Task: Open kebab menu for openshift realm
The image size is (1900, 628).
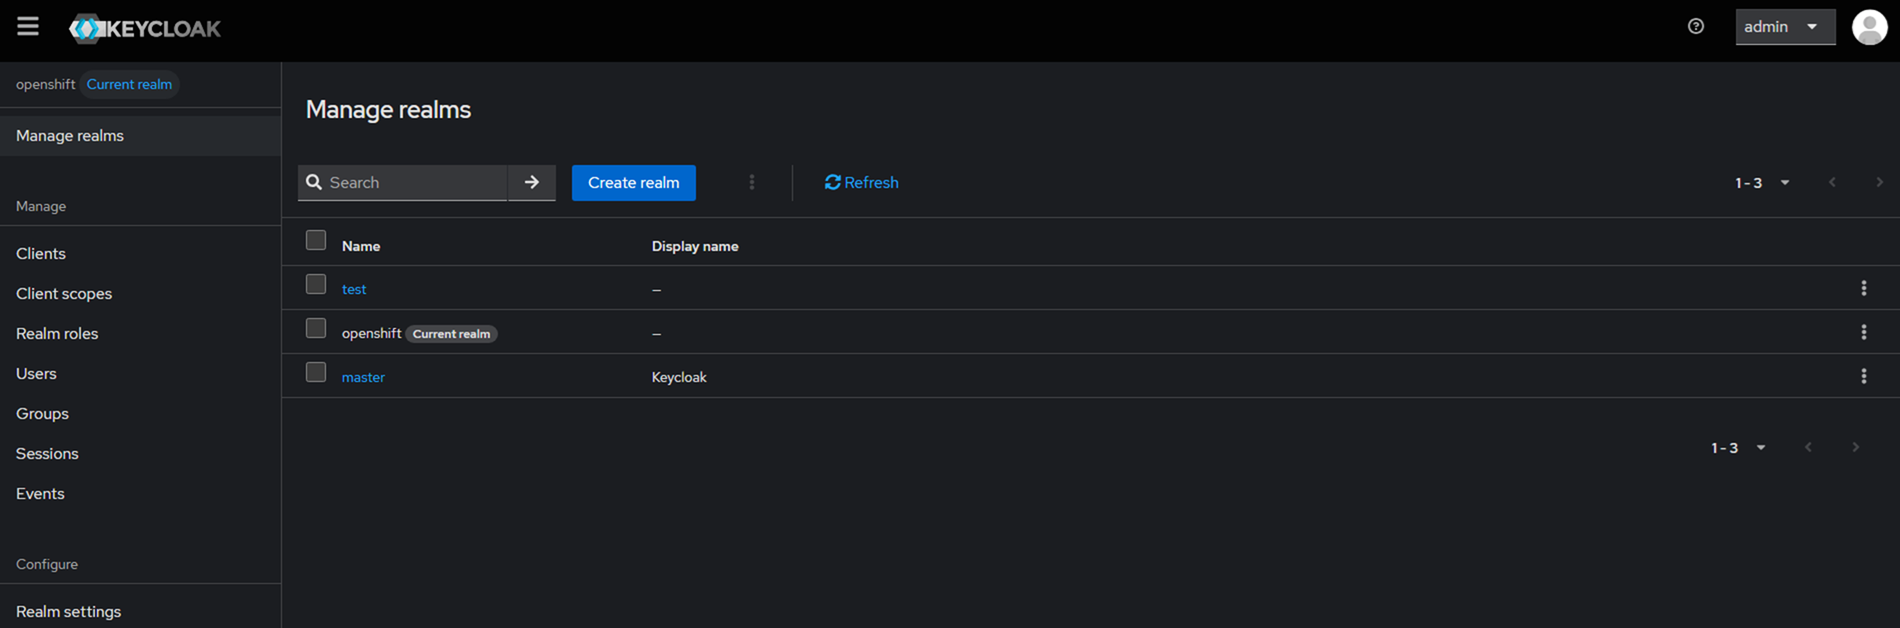Action: coord(1863,333)
